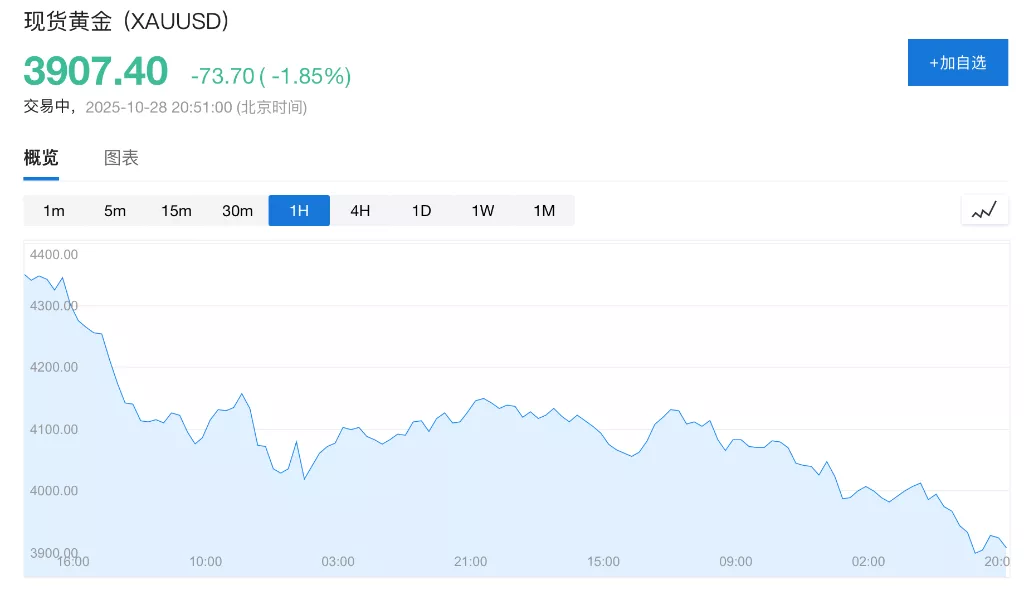
Task: Switch to the 概览 tab
Action: [41, 158]
